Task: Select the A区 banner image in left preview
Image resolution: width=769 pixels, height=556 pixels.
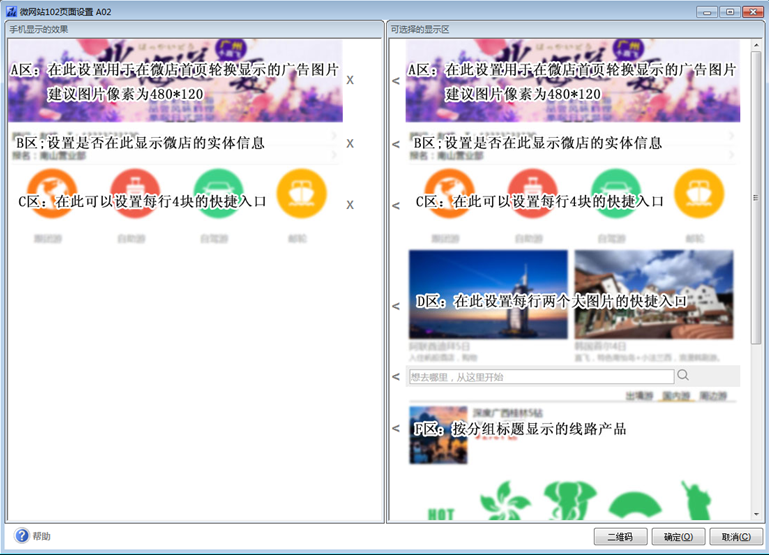Action: (176, 81)
